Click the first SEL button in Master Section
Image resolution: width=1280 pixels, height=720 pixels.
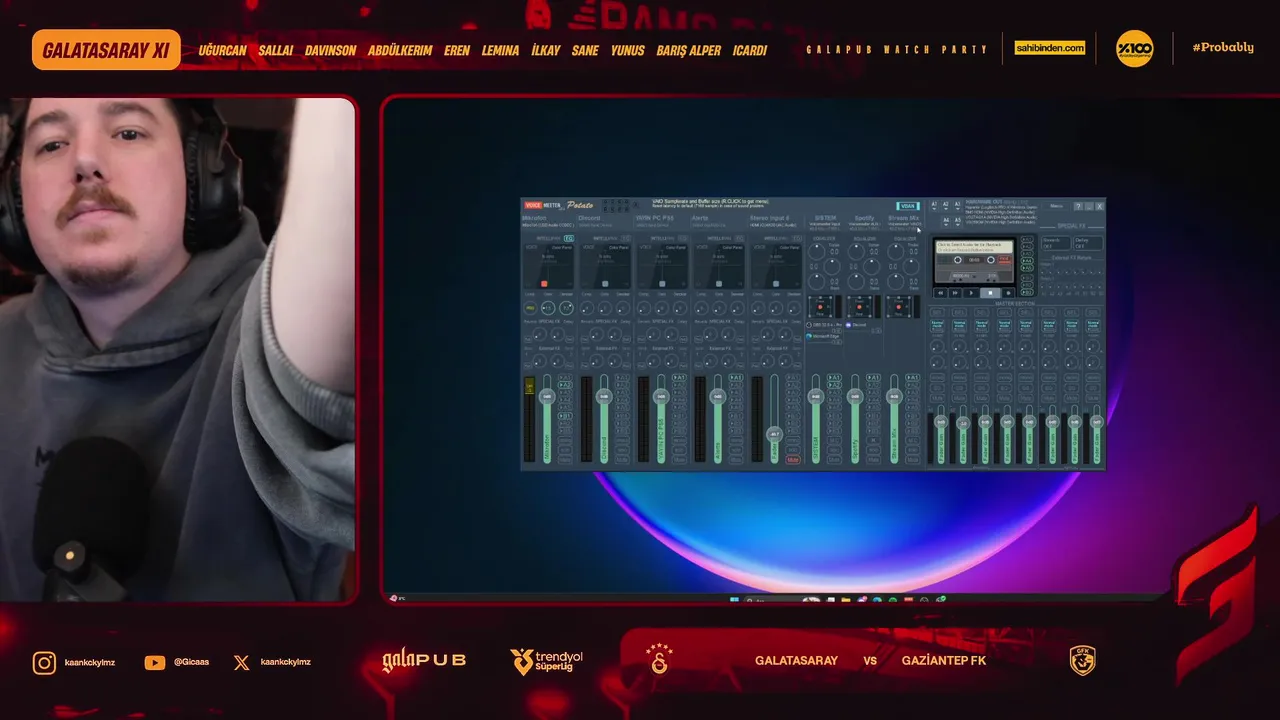click(937, 312)
